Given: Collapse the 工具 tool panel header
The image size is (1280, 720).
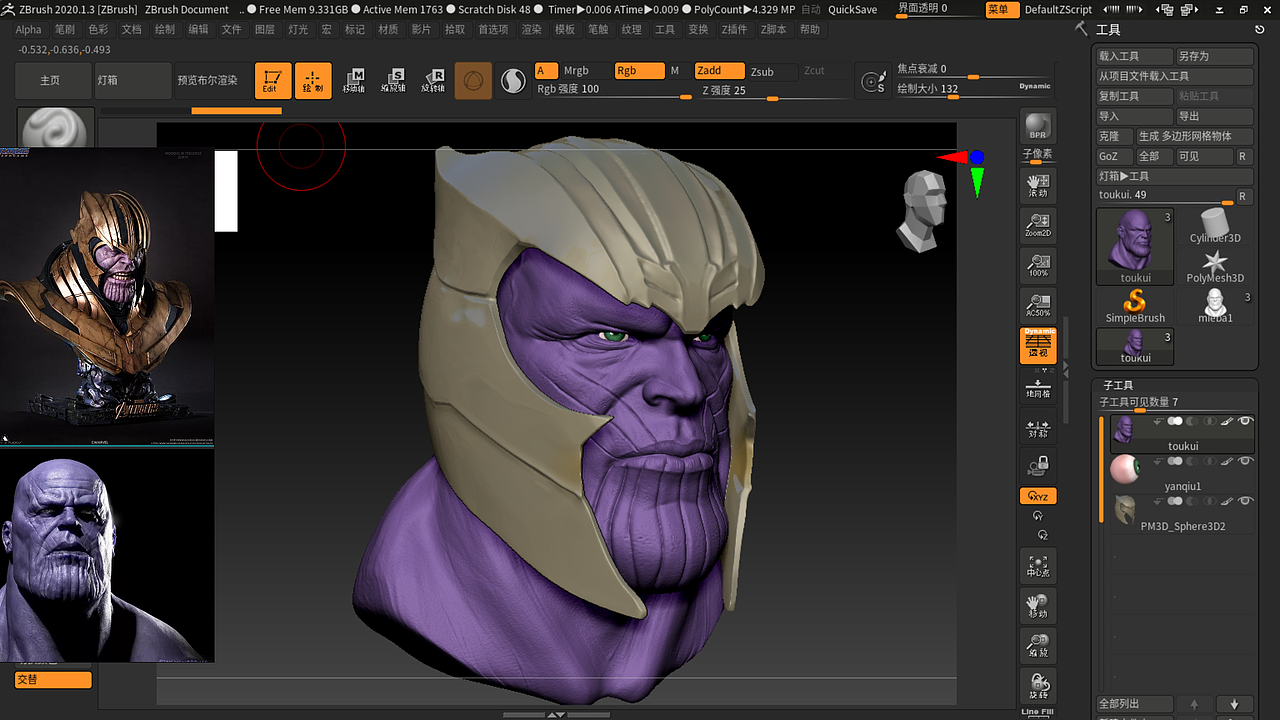Looking at the screenshot, I should [x=1108, y=31].
